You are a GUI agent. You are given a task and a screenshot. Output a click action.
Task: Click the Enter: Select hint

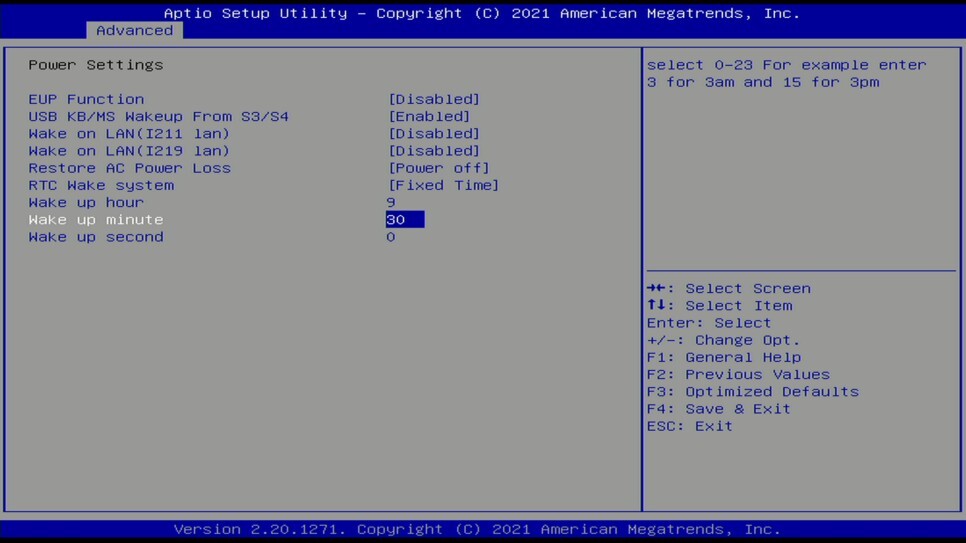click(708, 323)
